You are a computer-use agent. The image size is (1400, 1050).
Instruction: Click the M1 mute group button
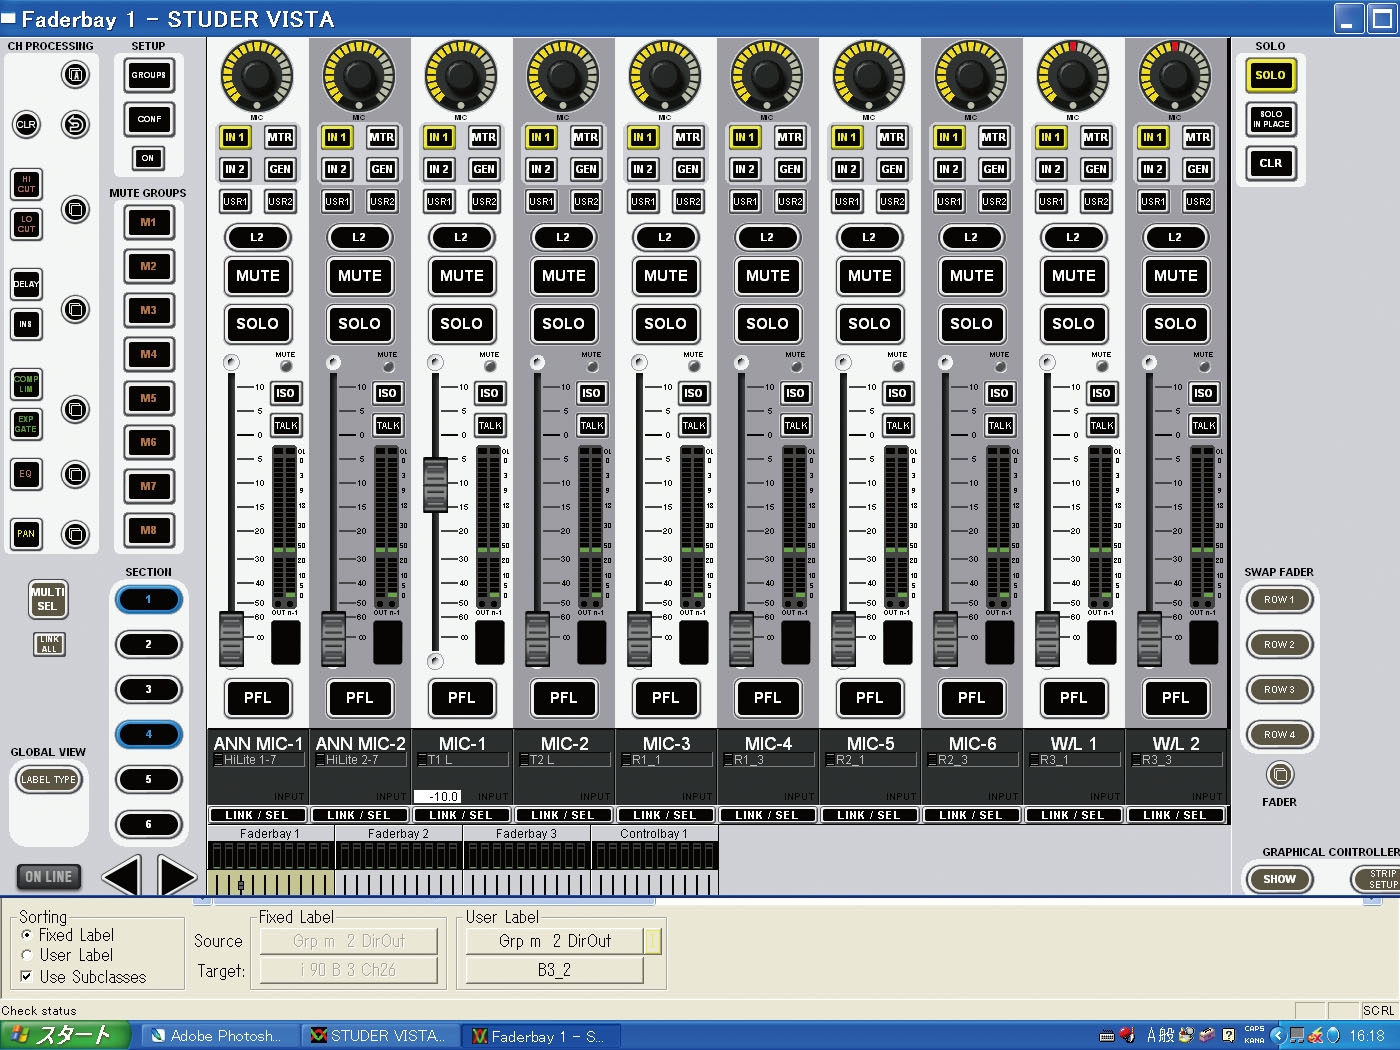tap(148, 222)
